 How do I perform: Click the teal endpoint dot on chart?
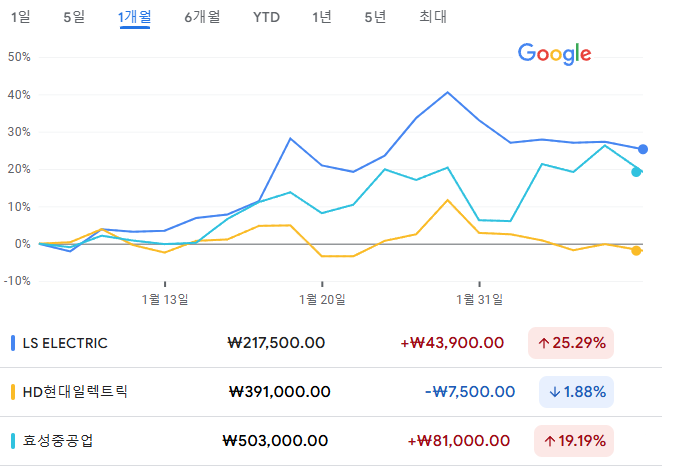click(636, 172)
